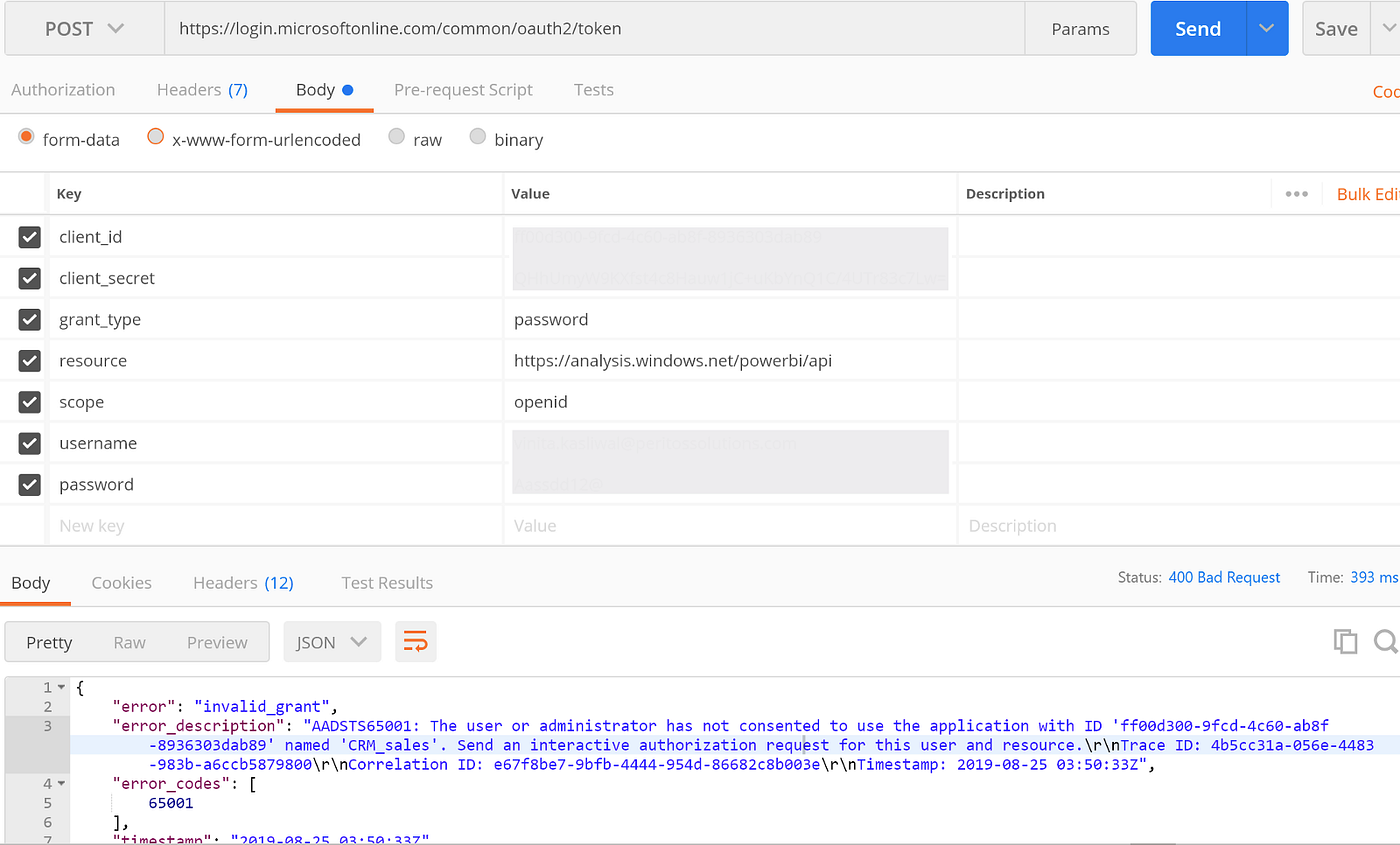
Task: Click the Send button
Action: [1197, 28]
